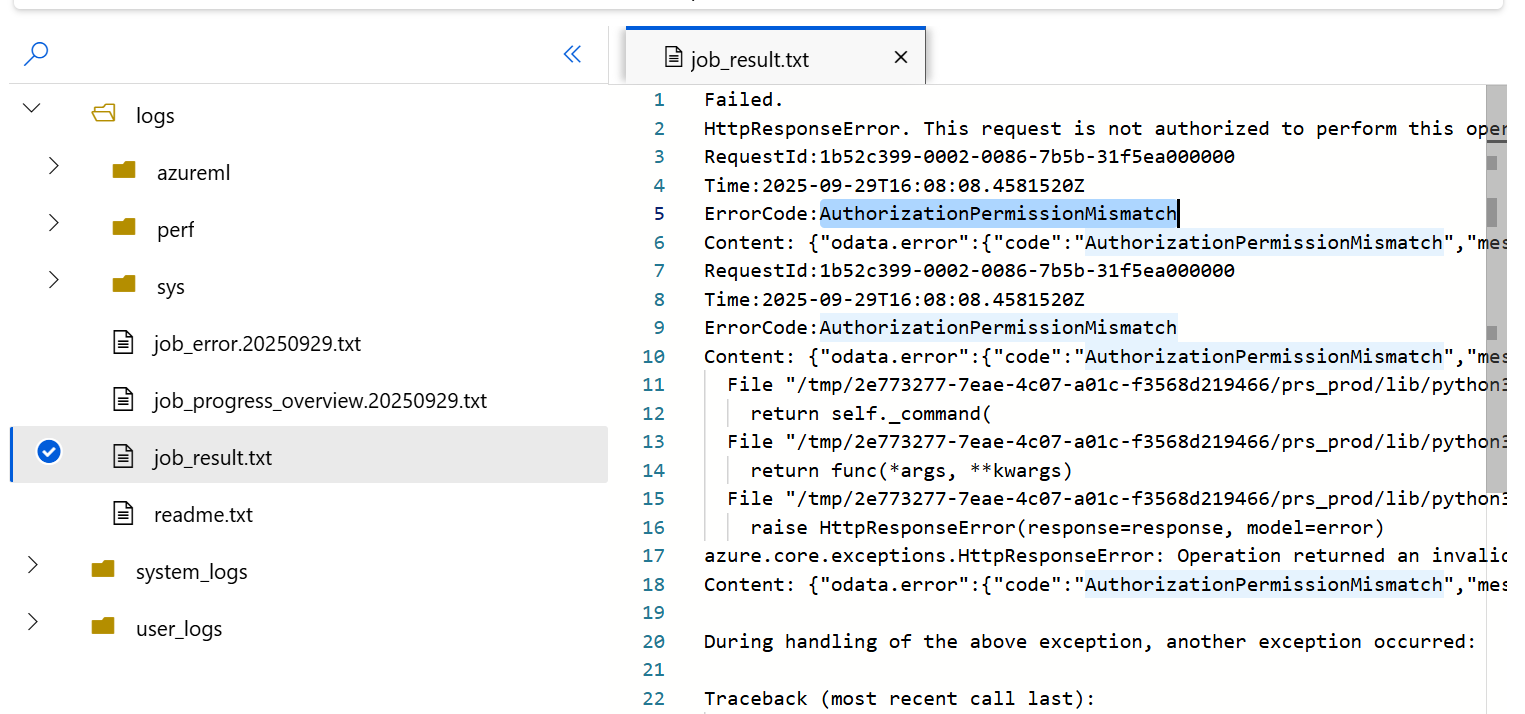Click file icon beside job_error.20250929.txt
Viewport: 1525px width, 714px height.
(x=123, y=342)
